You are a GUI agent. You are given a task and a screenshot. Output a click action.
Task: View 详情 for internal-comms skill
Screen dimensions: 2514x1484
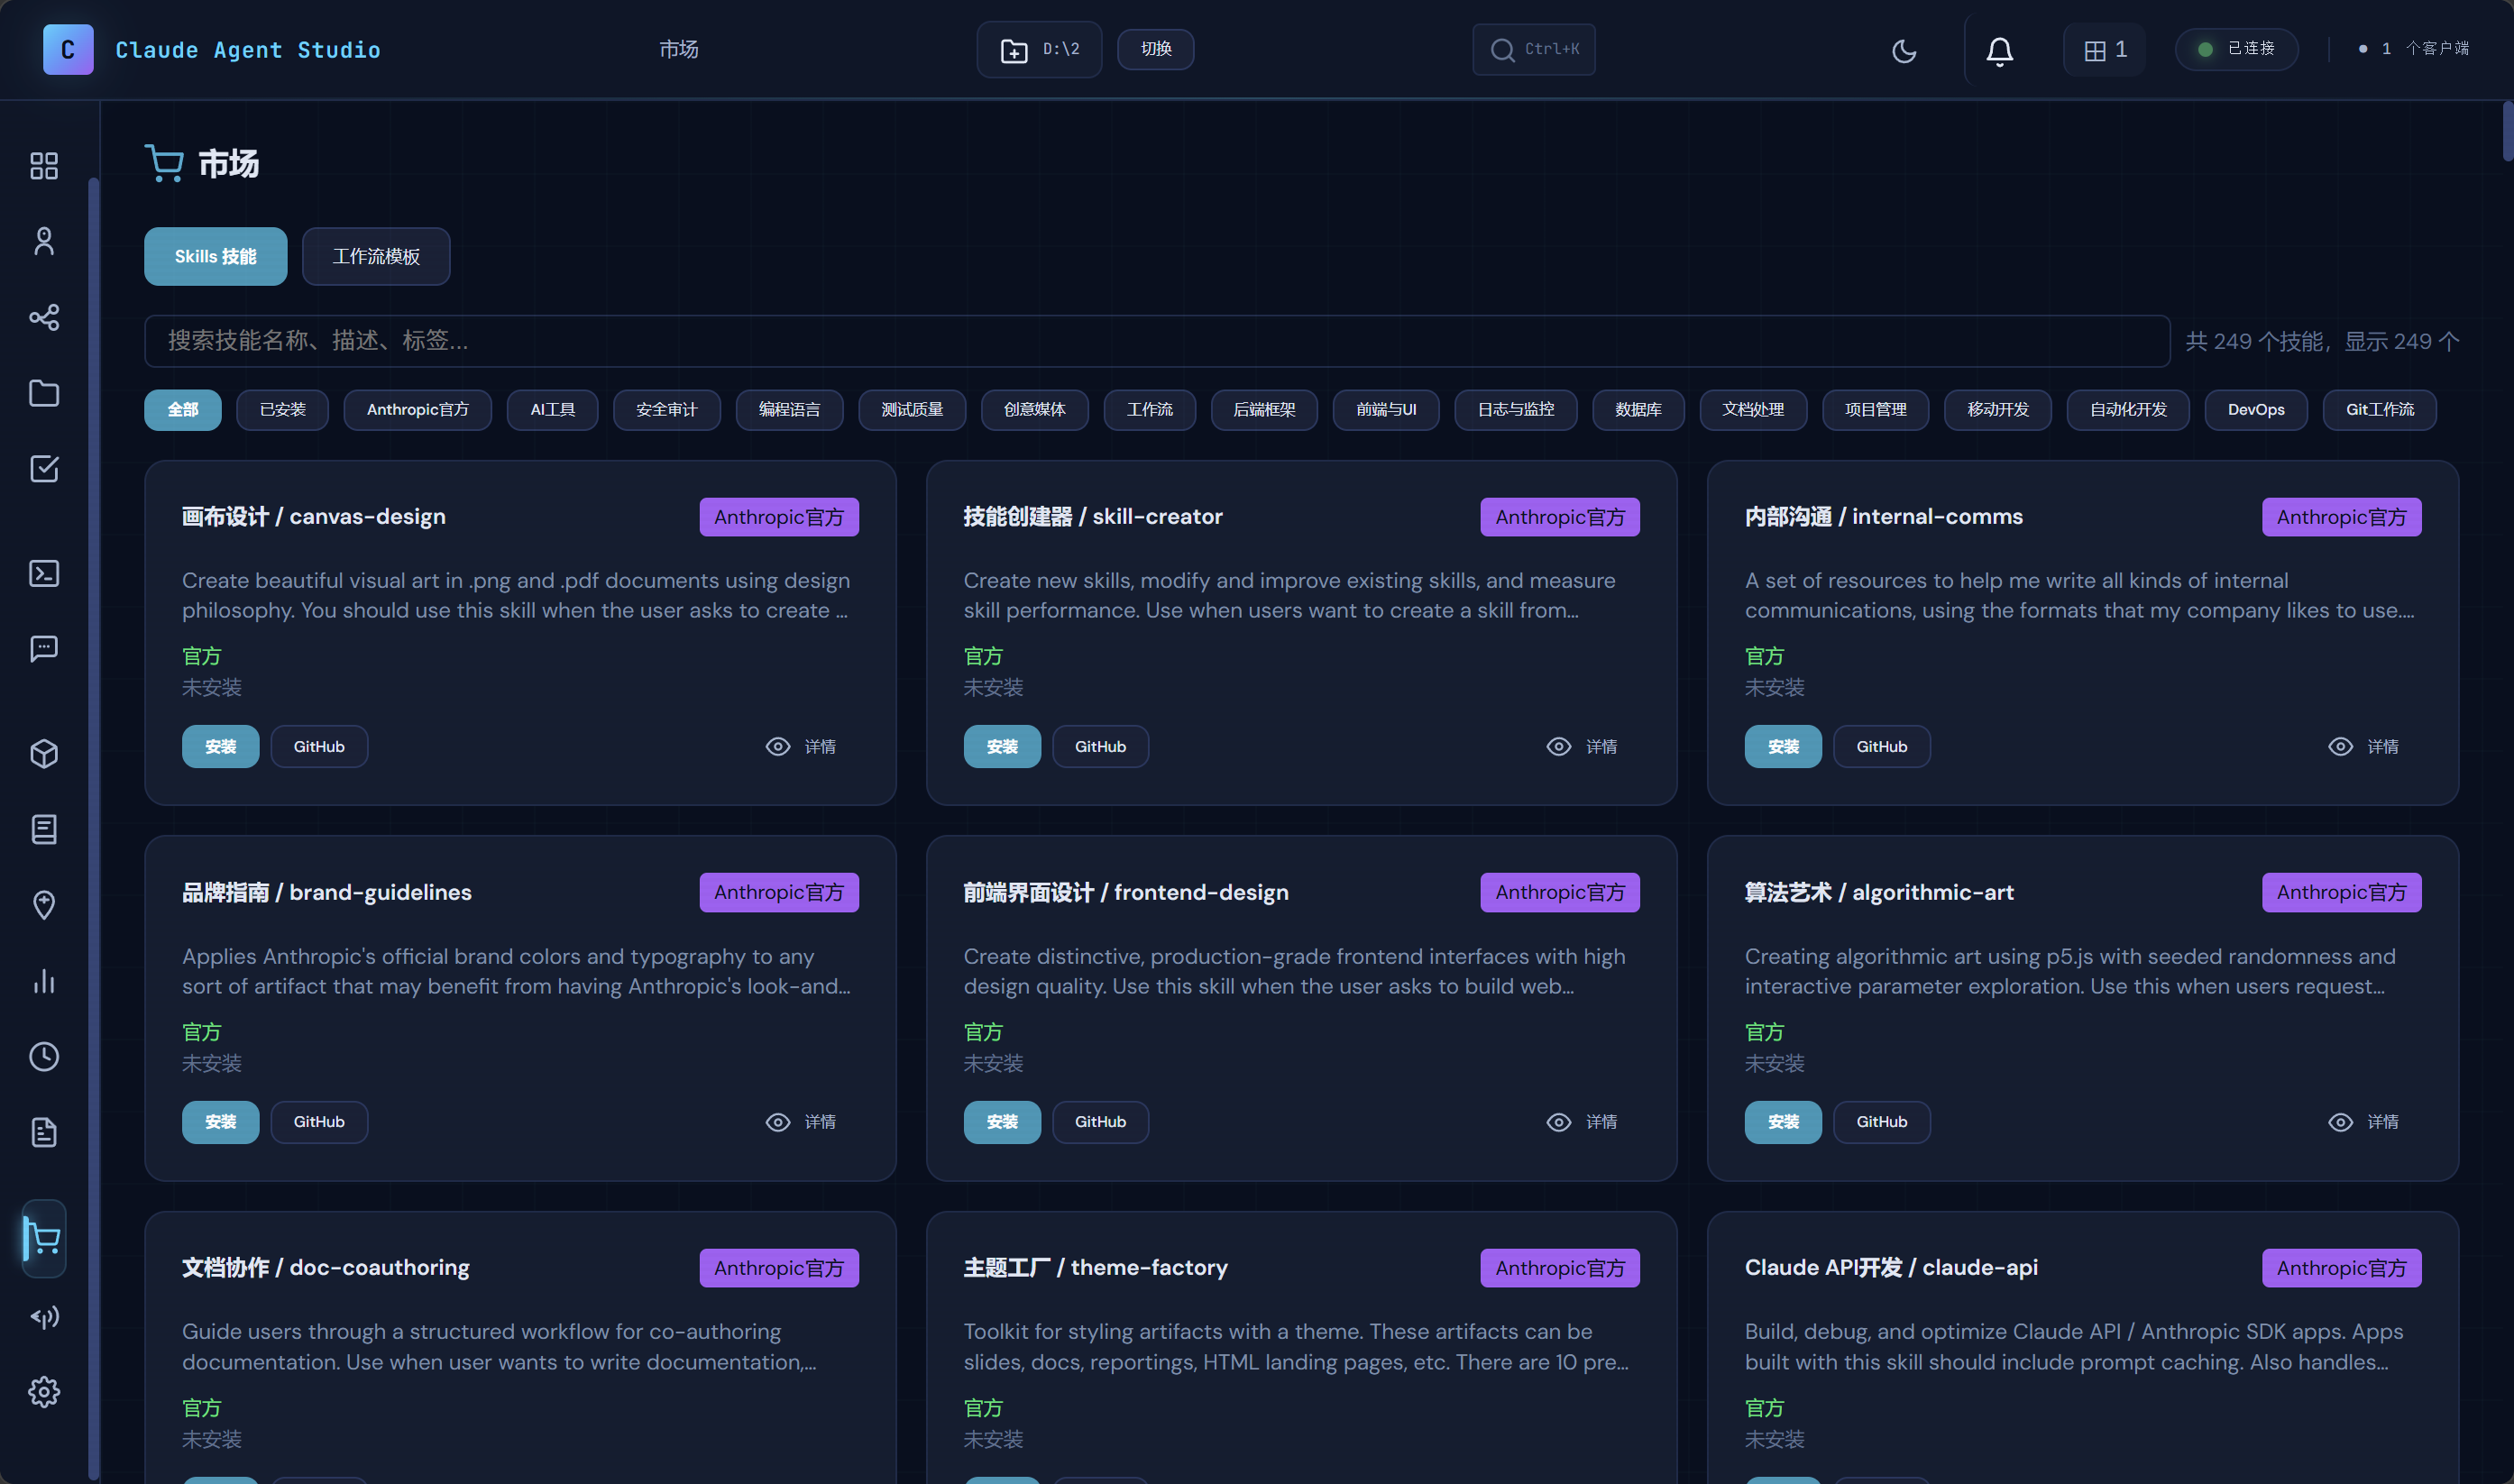[2364, 747]
